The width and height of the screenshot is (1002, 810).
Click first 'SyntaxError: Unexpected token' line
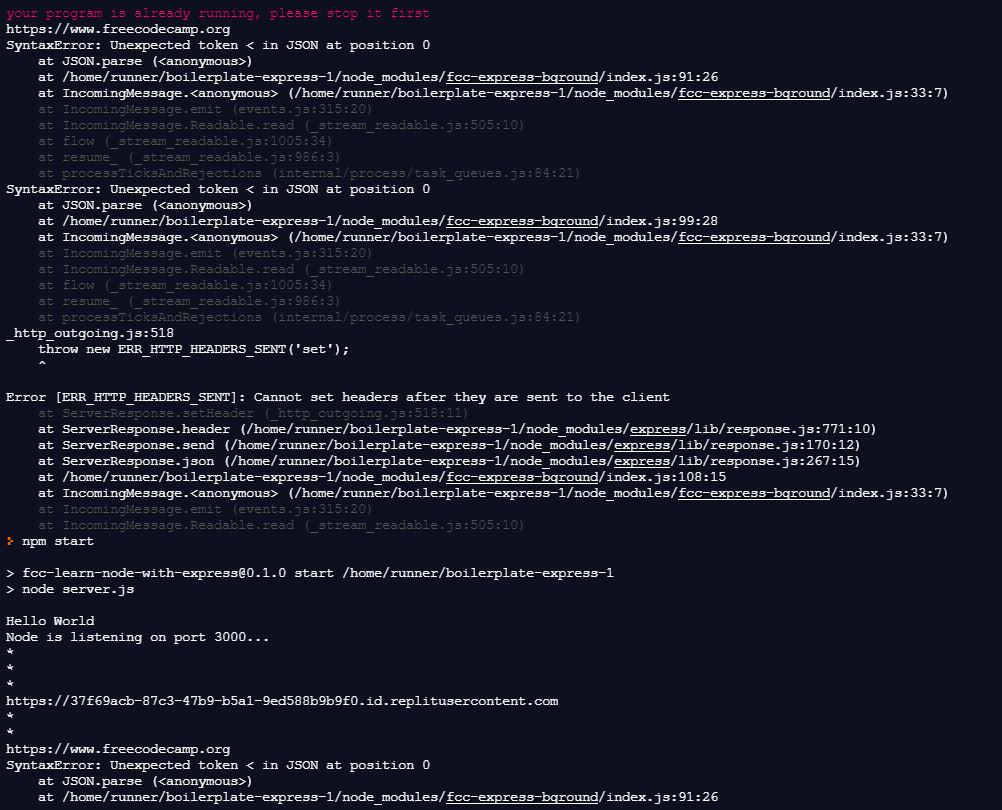pos(218,45)
